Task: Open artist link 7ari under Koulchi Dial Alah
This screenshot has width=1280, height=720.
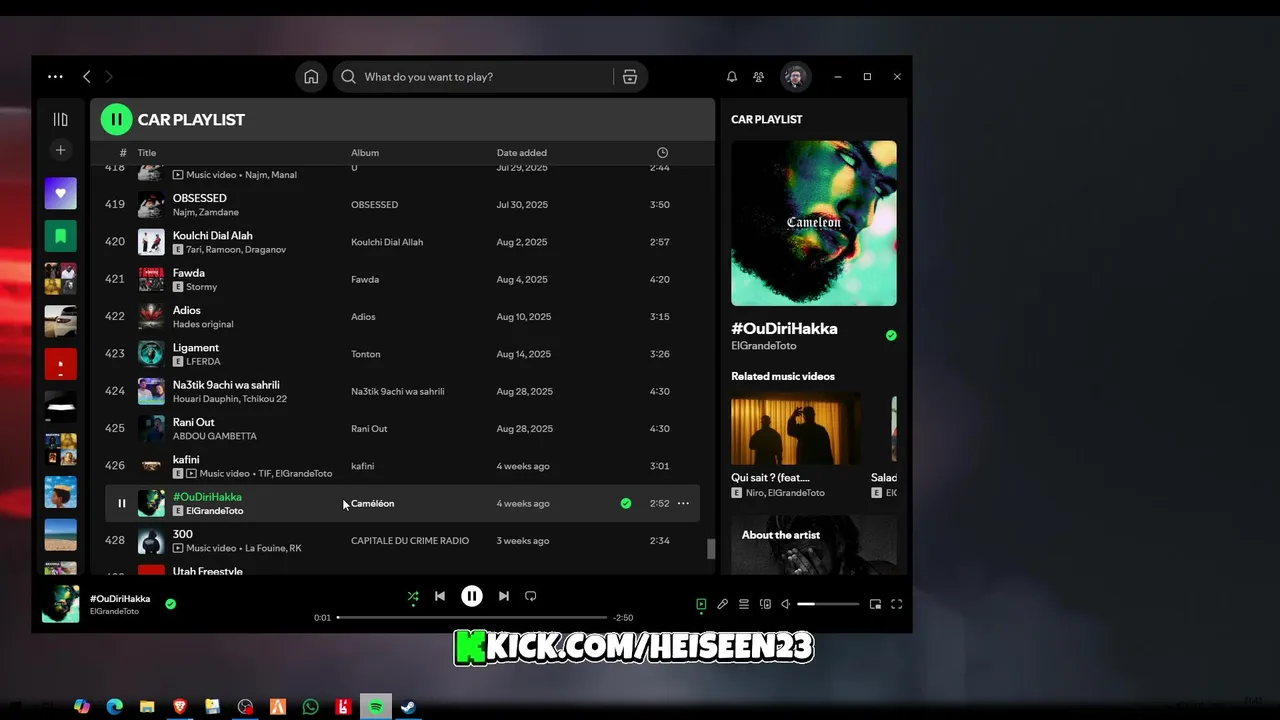Action: tap(195, 249)
